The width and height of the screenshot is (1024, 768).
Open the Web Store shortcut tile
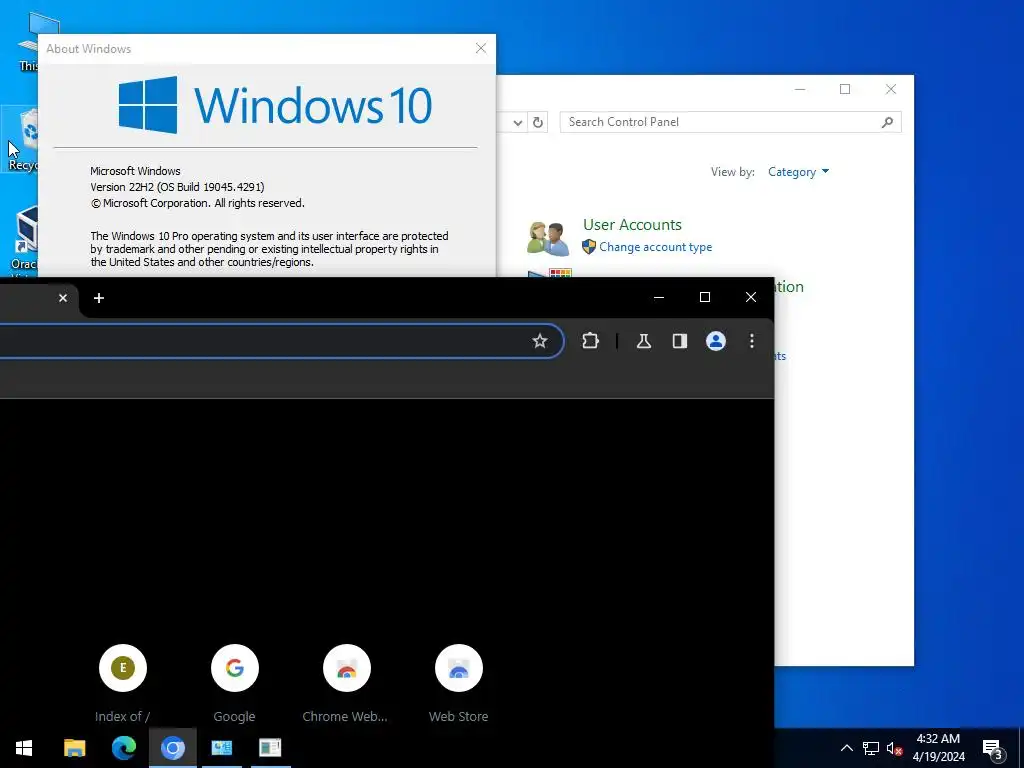tap(458, 684)
